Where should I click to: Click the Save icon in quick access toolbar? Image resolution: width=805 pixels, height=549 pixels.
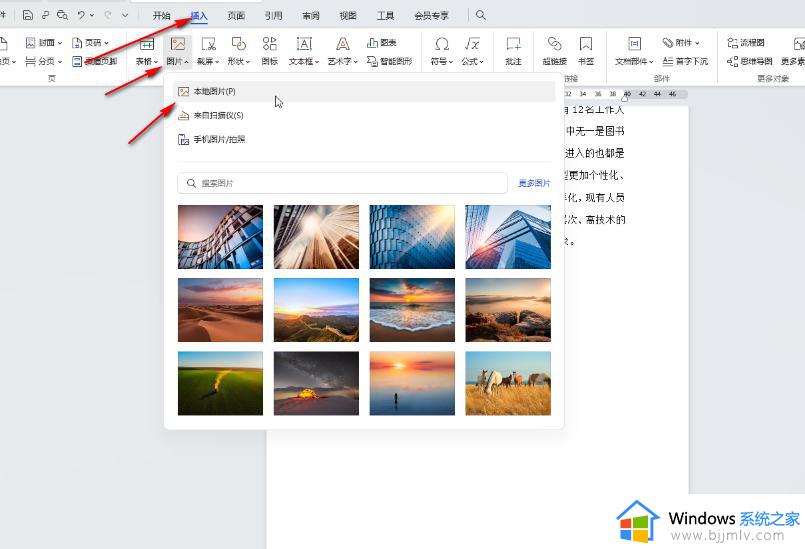tap(28, 15)
